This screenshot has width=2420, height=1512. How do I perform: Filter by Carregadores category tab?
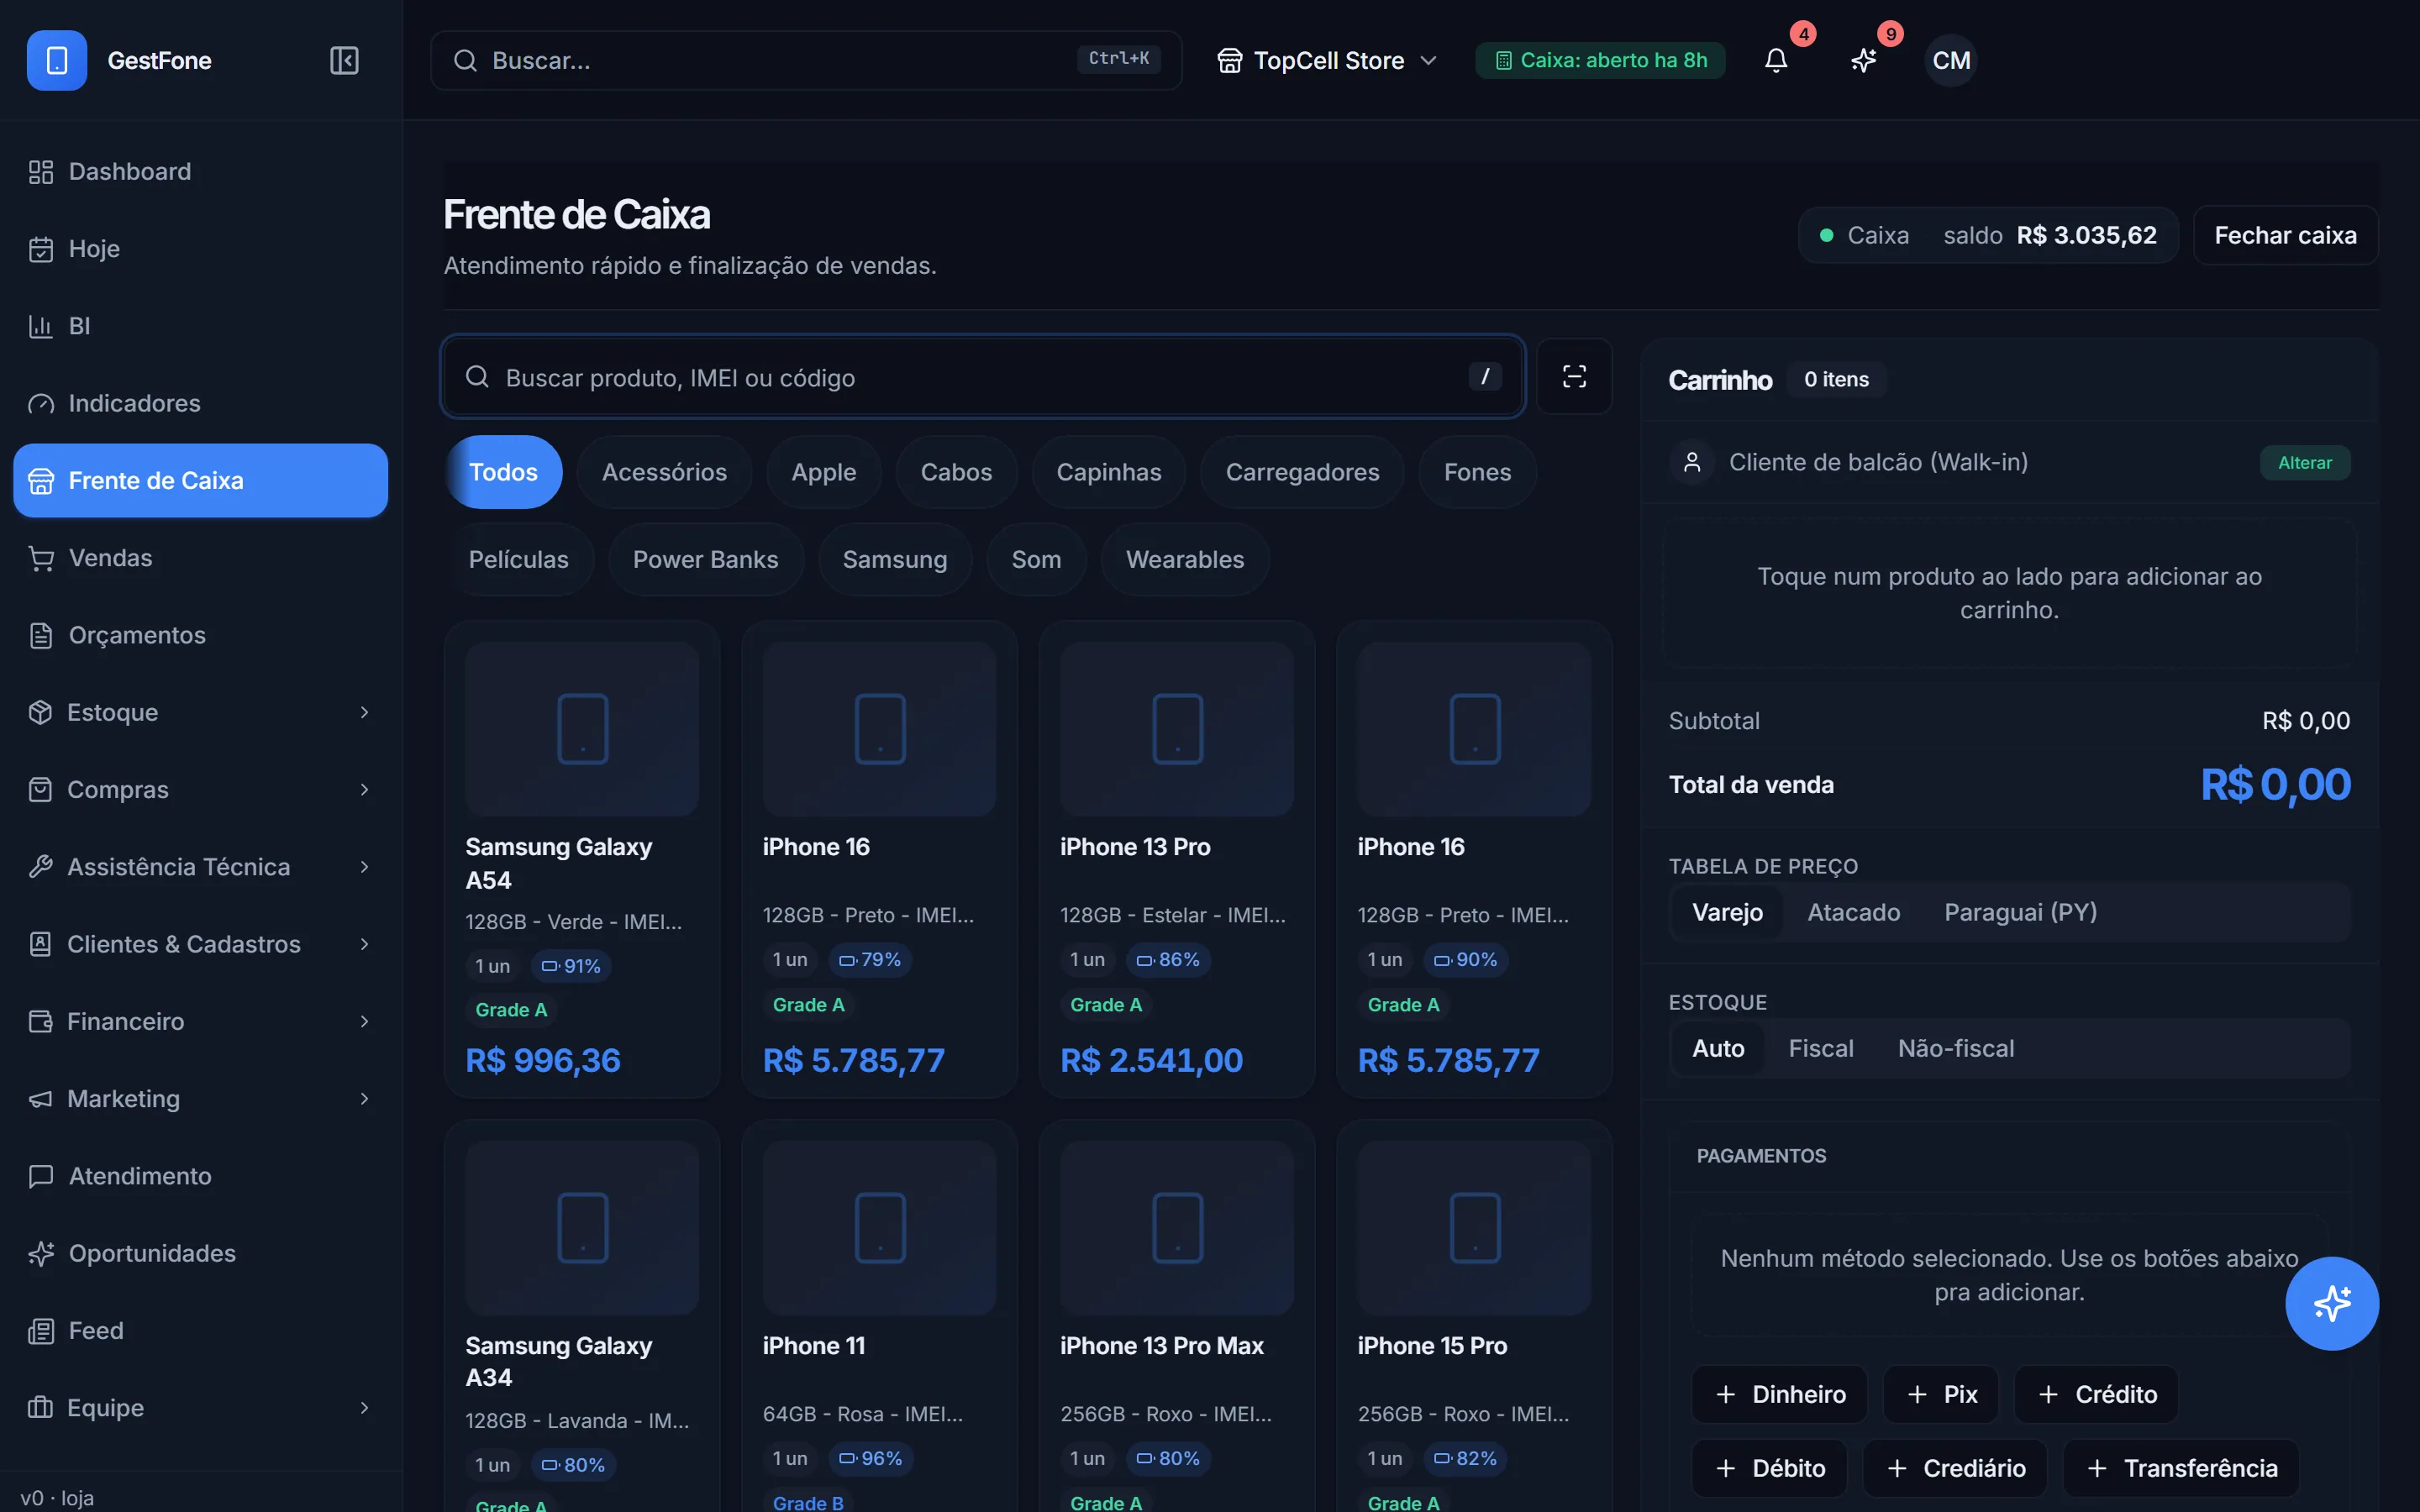coord(1302,472)
